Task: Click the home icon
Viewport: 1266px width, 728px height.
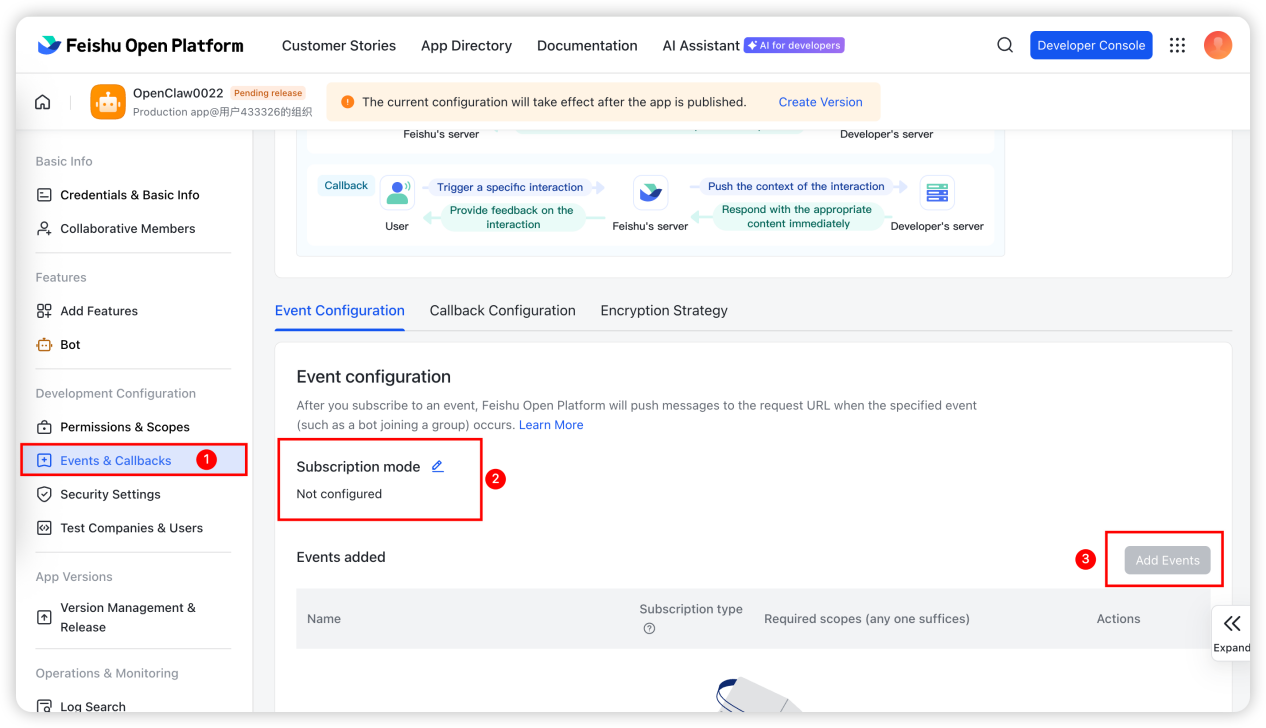Action: click(x=43, y=102)
